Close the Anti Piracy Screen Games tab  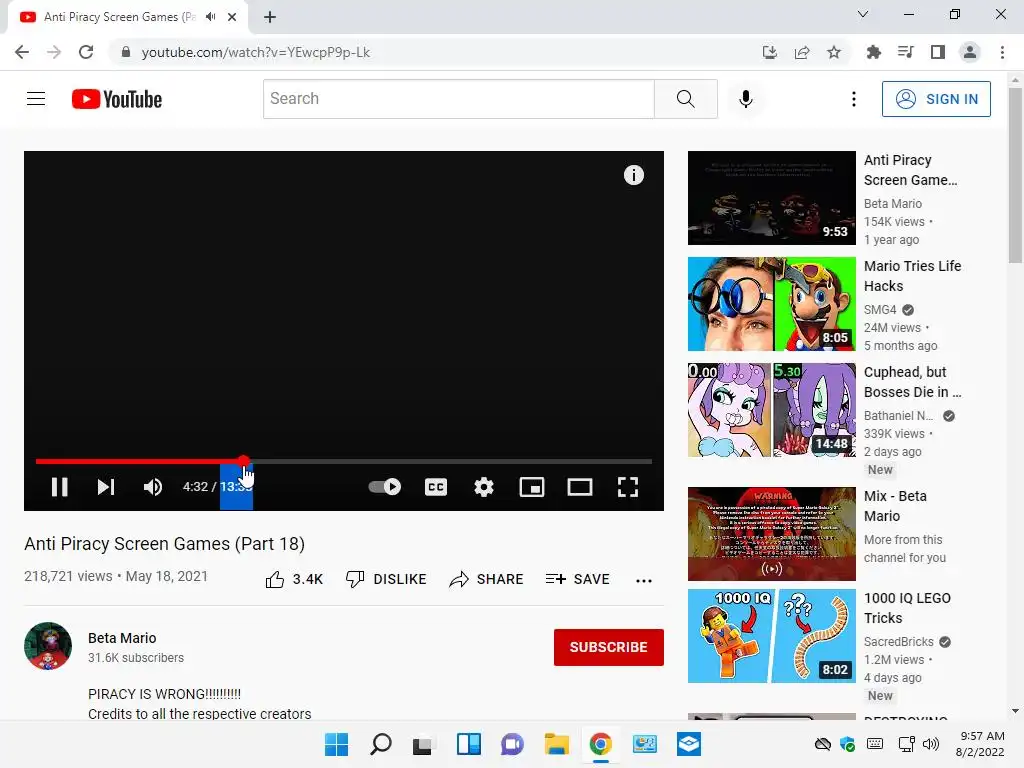(232, 17)
